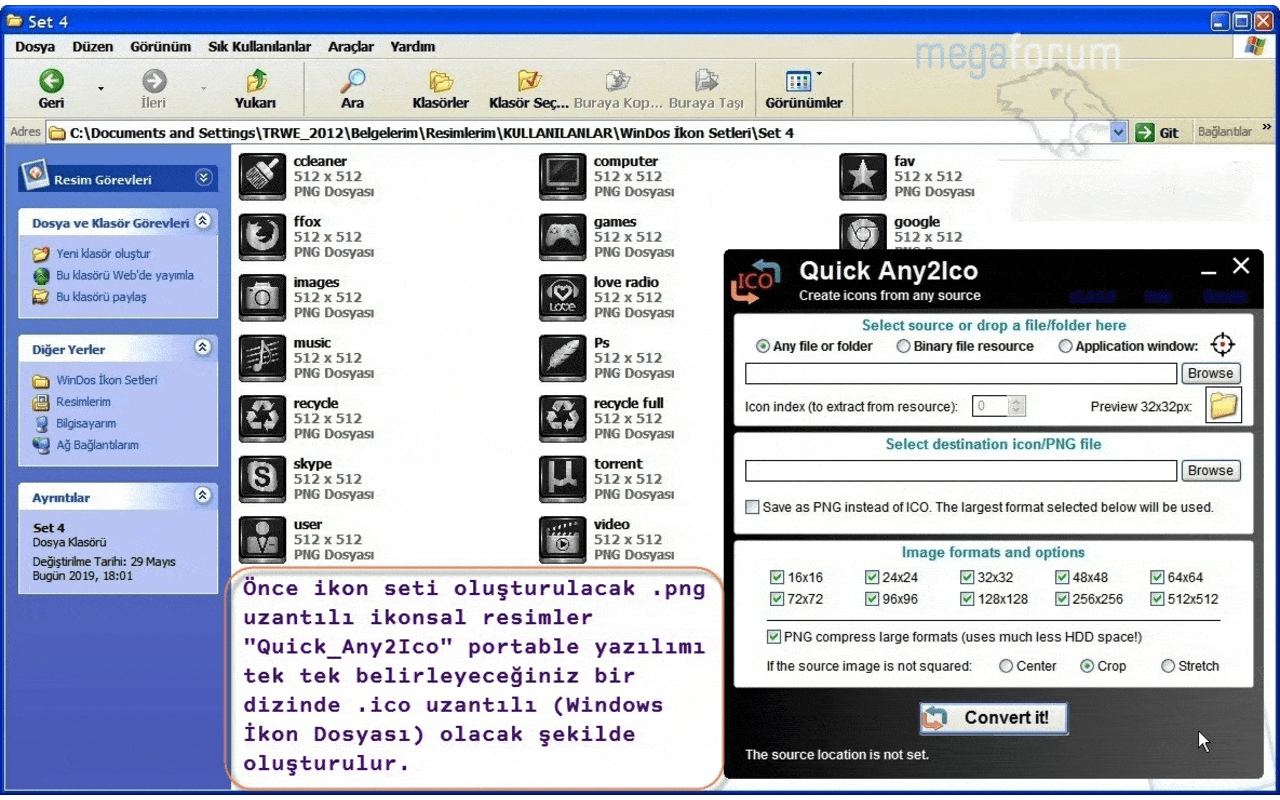Select the ffox icon file
The width and height of the screenshot is (1280, 800).
(263, 237)
